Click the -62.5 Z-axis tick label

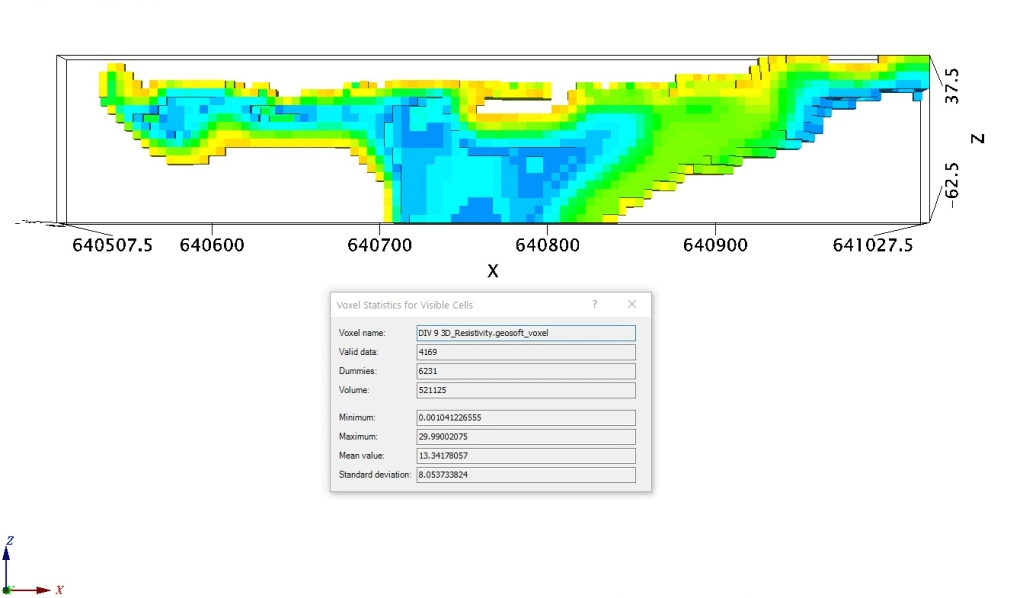953,182
